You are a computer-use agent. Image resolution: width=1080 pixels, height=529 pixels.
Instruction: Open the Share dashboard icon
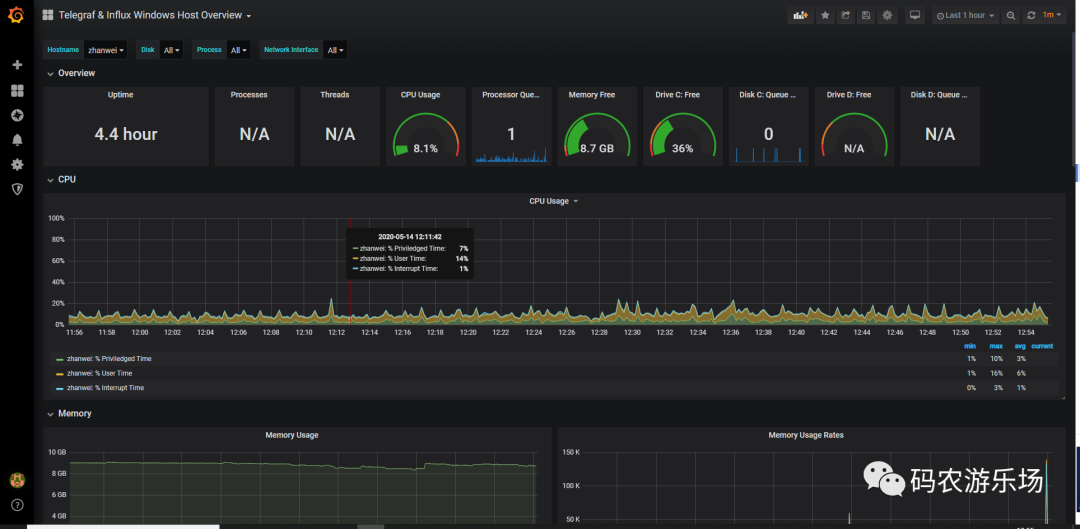click(845, 15)
